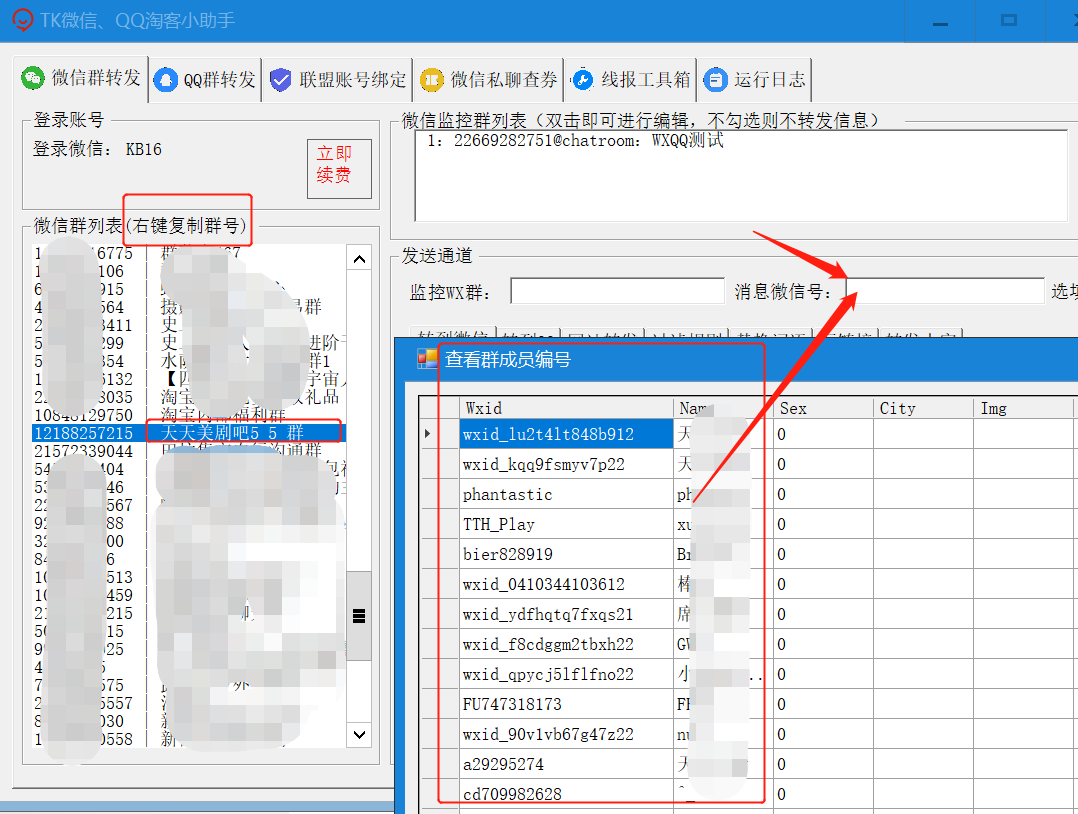This screenshot has height=814, width=1078.
Task: Select cell cd709982628
Action: (x=566, y=794)
